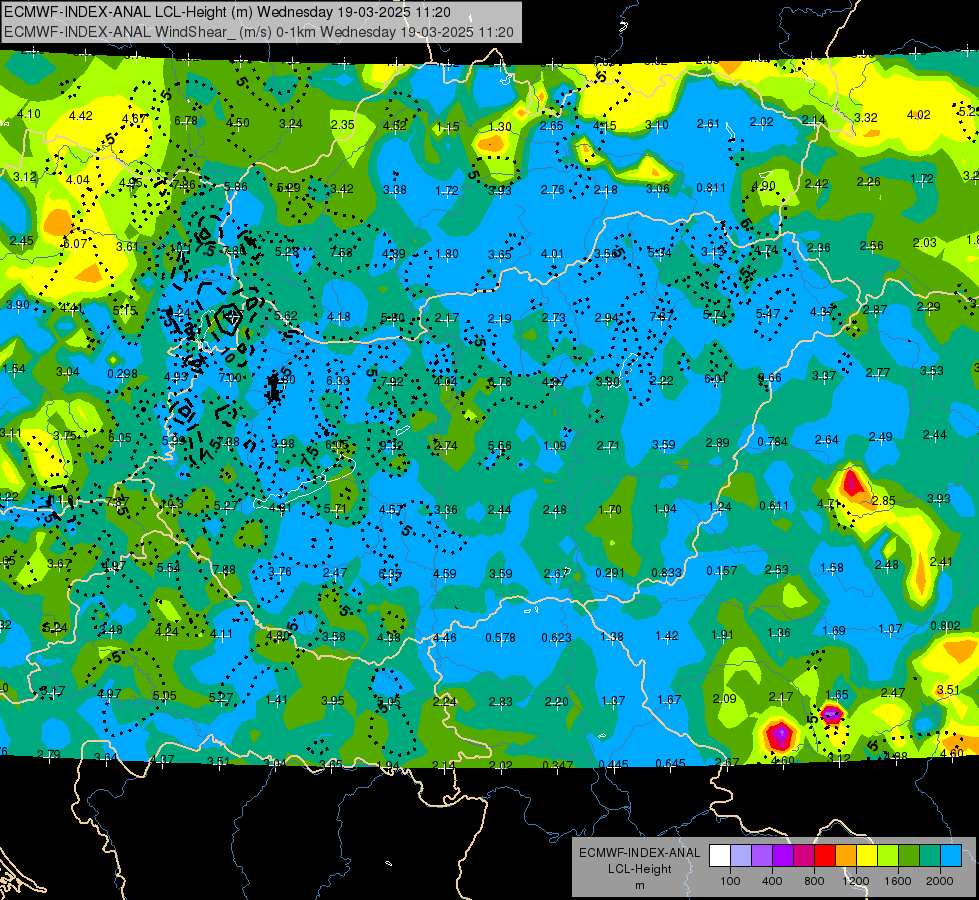
Task: Click the WindShear 0-1km title line
Action: click(x=258, y=32)
